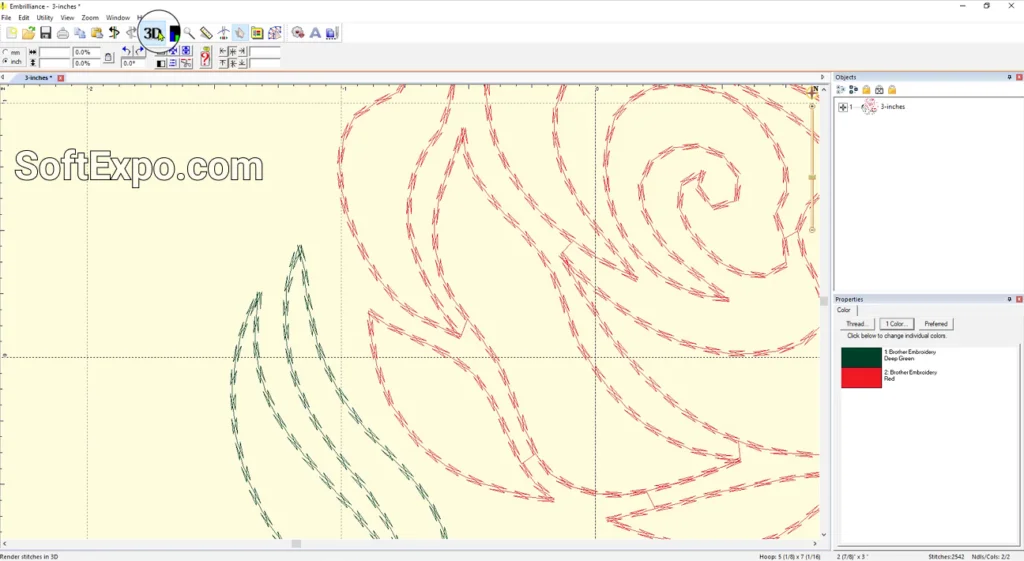Open a design file with folder icon

pos(28,33)
